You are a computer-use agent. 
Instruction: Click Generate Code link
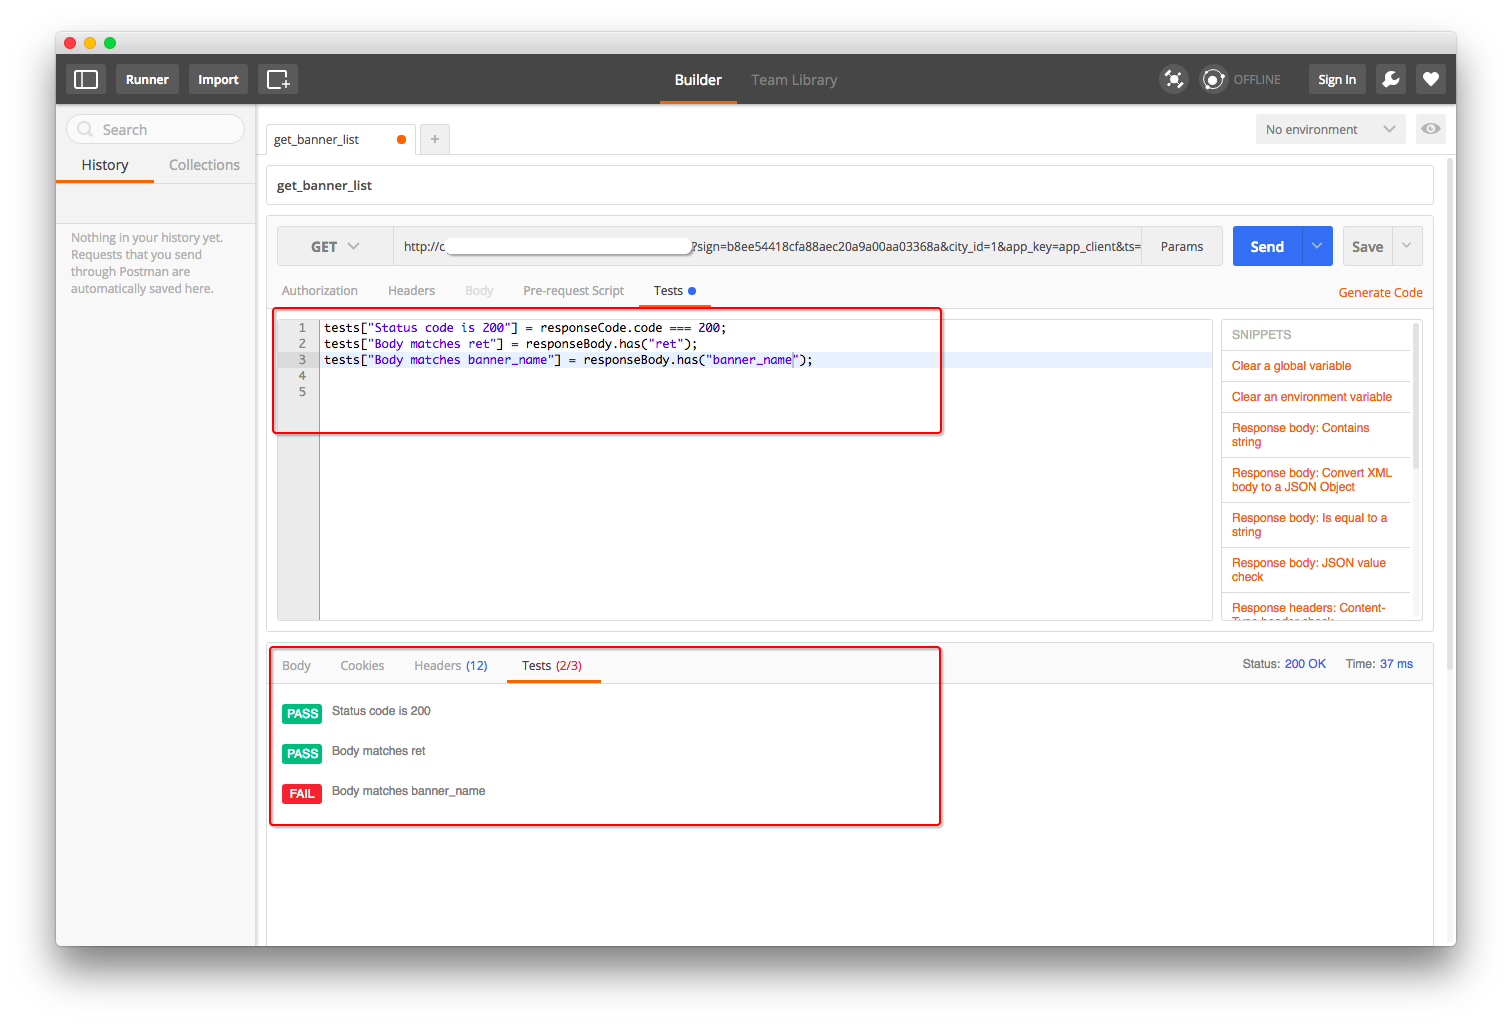pos(1380,292)
